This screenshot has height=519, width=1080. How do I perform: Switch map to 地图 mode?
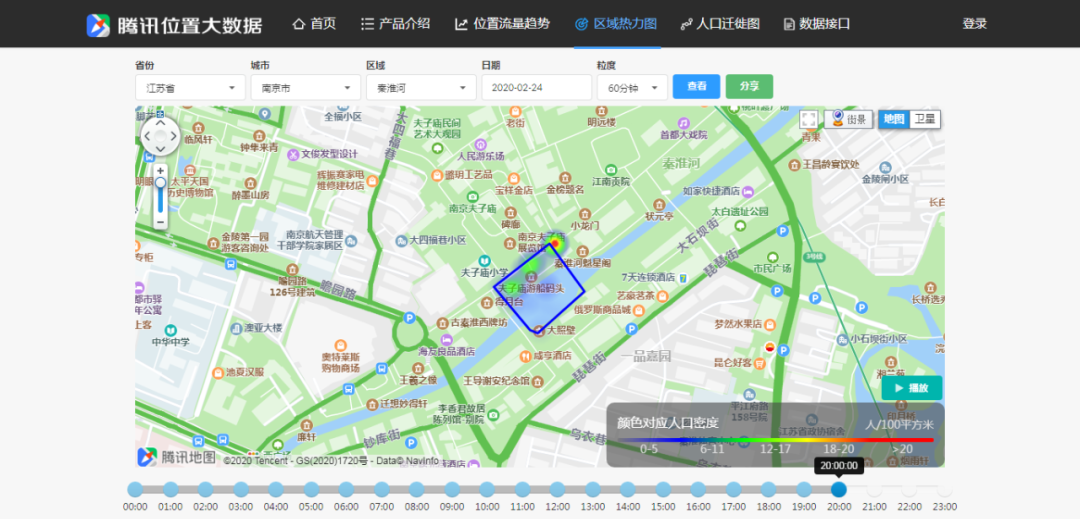pyautogui.click(x=894, y=119)
